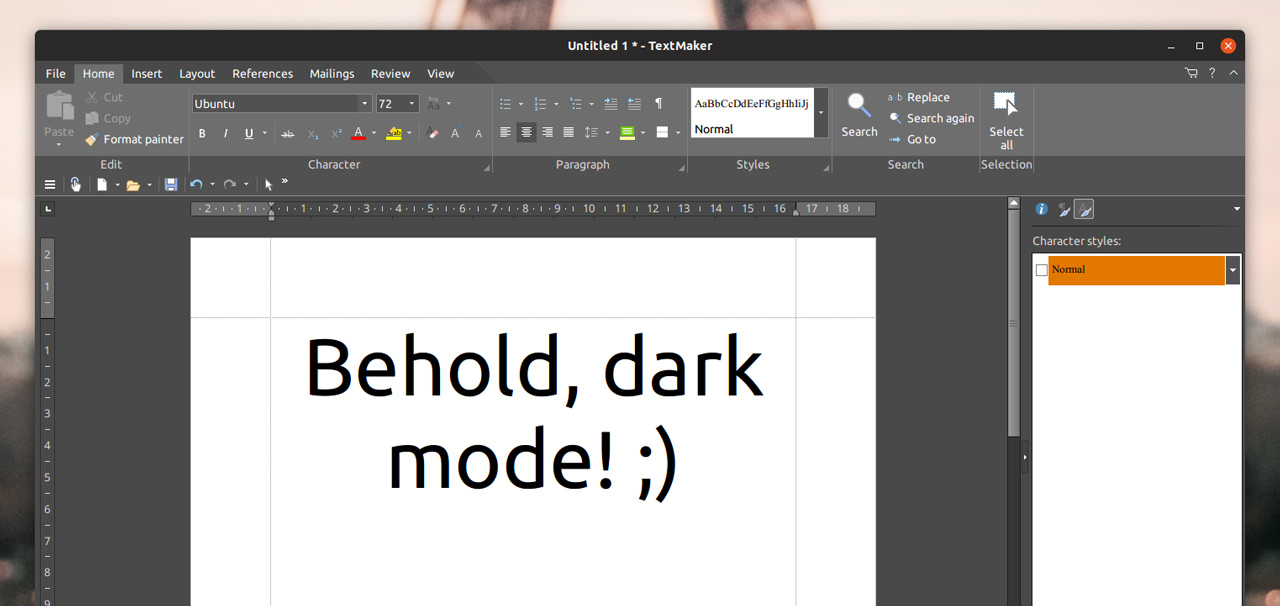Click Search again
The width and height of the screenshot is (1280, 606).
click(931, 118)
